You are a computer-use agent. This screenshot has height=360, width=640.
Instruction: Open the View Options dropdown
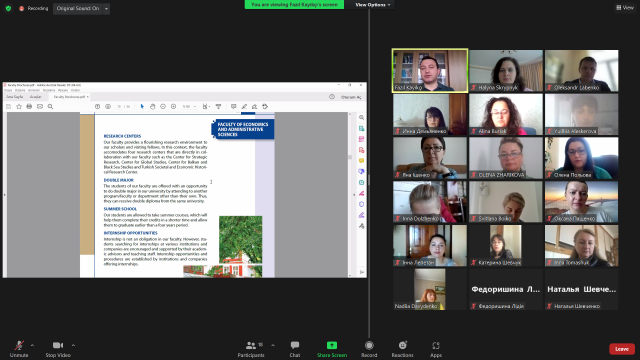tap(372, 4)
